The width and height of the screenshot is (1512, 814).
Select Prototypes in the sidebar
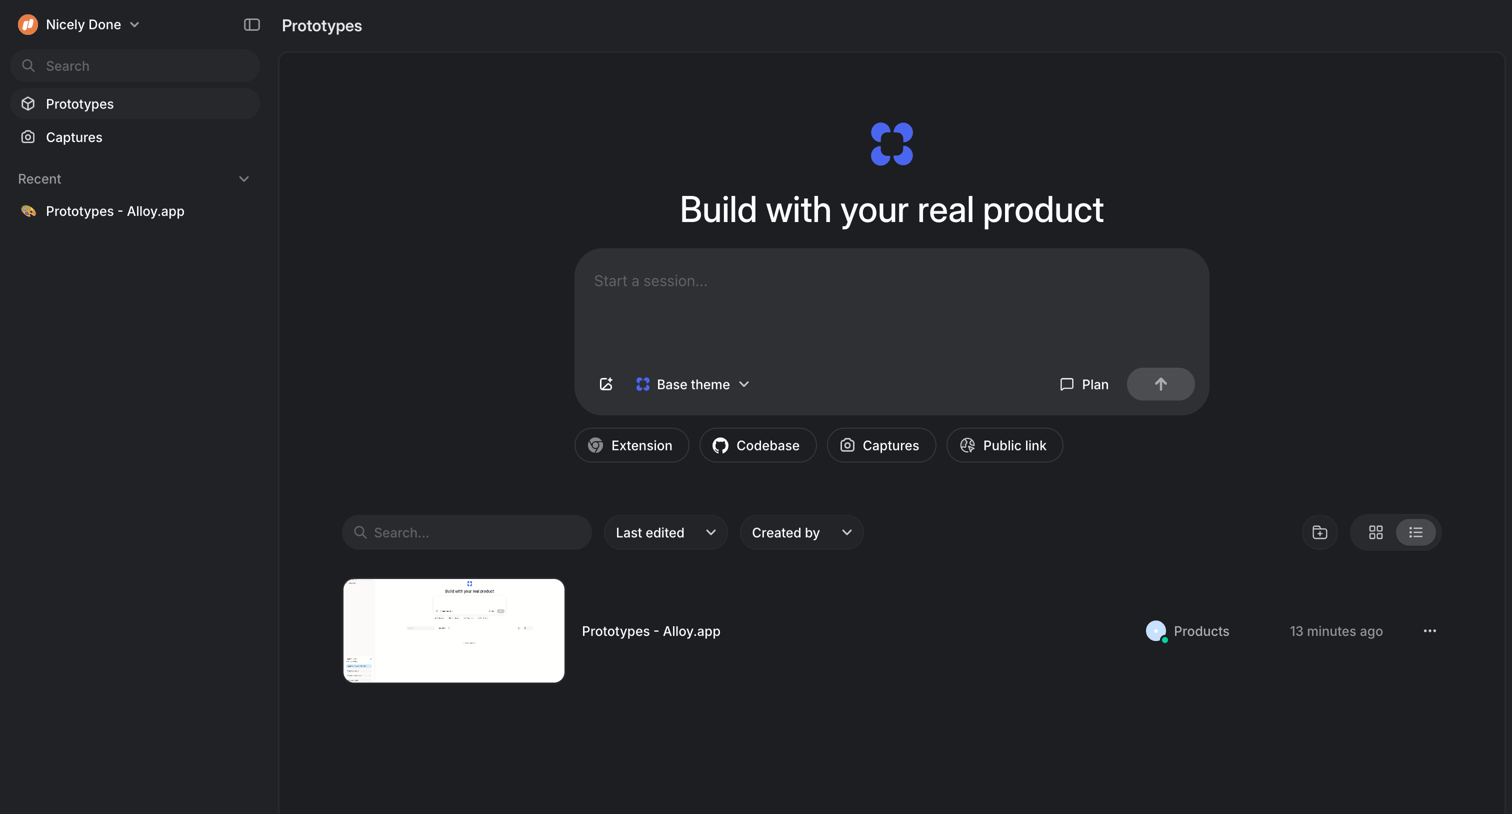coord(135,104)
